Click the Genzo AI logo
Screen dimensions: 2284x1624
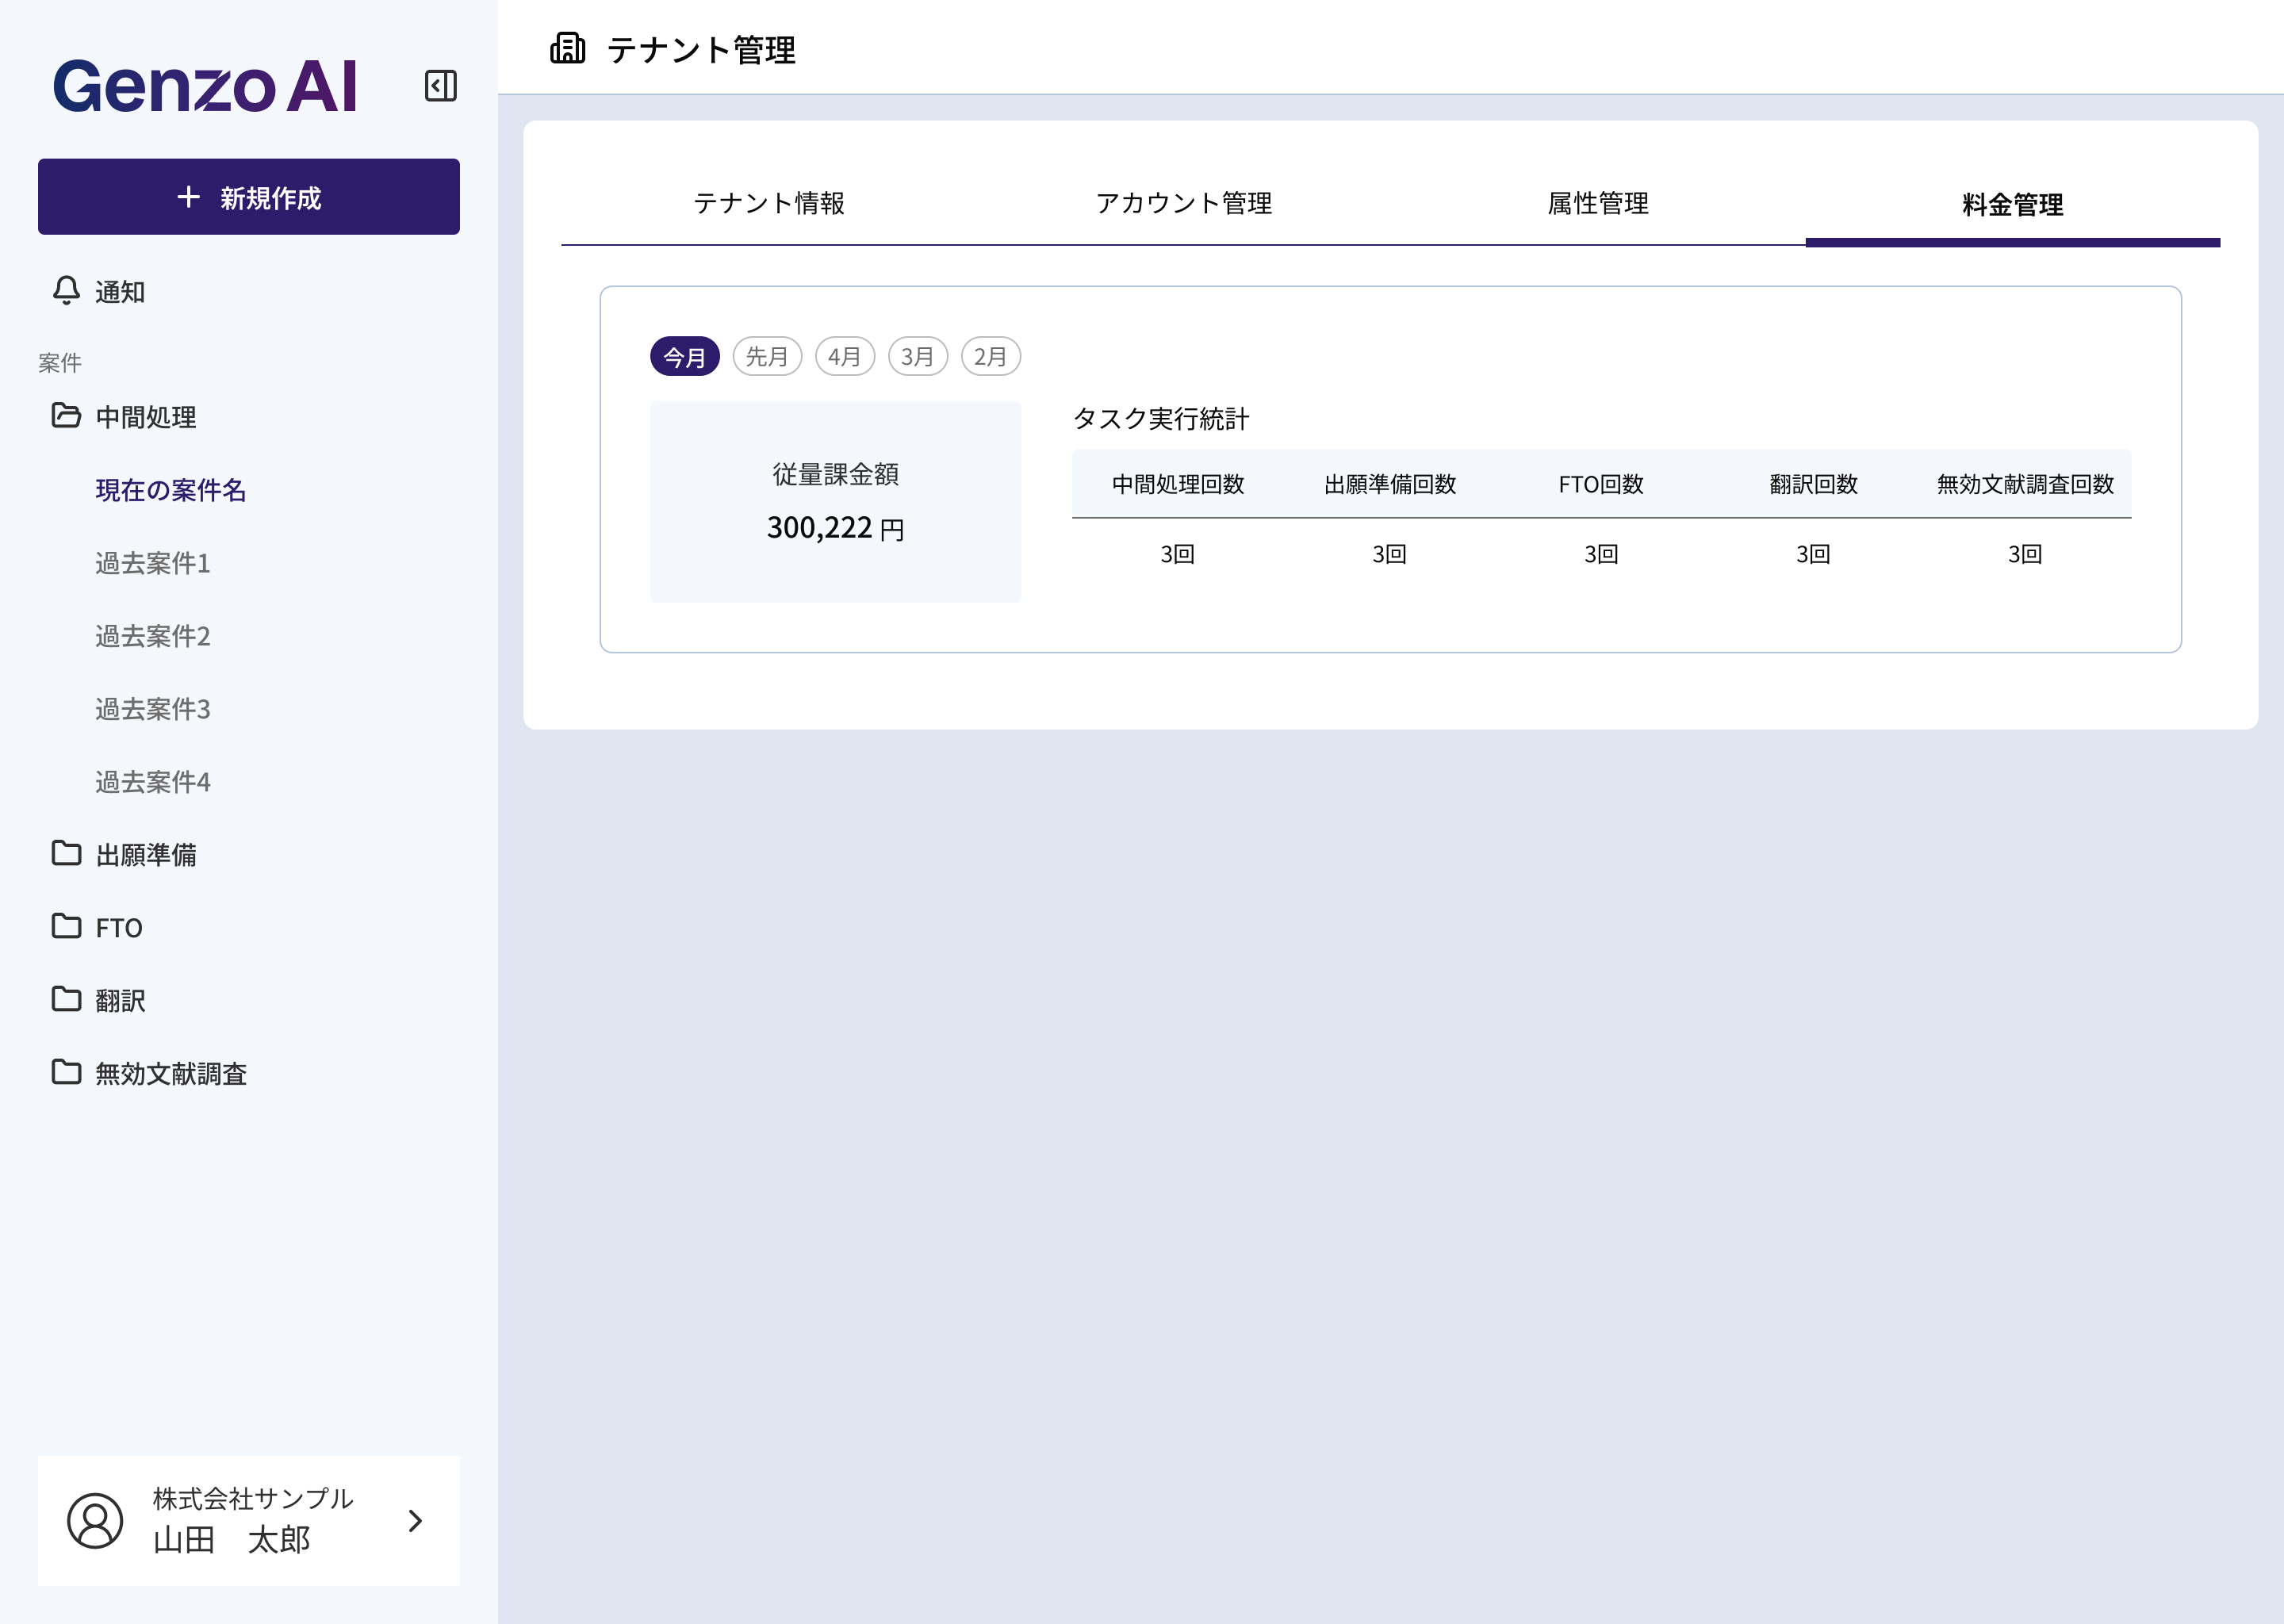[x=205, y=86]
